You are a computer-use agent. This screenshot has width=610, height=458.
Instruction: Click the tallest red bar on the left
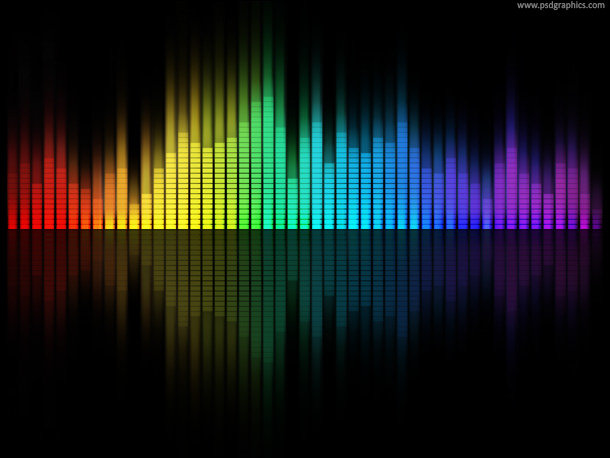(49, 192)
